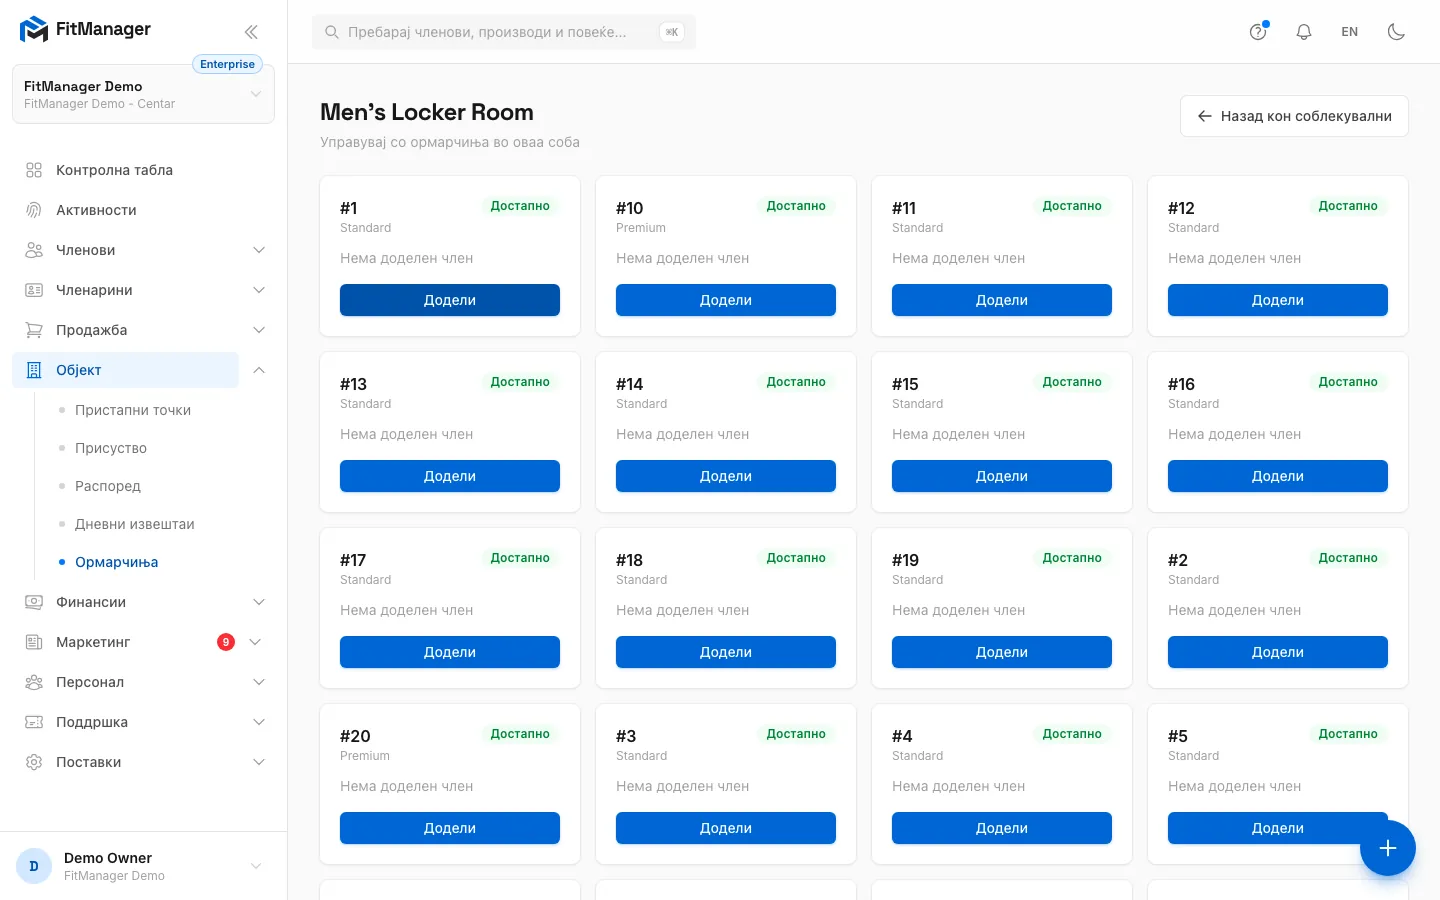Assign locker #4 with Додели button
Screen dimensions: 1440x900
pyautogui.click(x=1002, y=828)
